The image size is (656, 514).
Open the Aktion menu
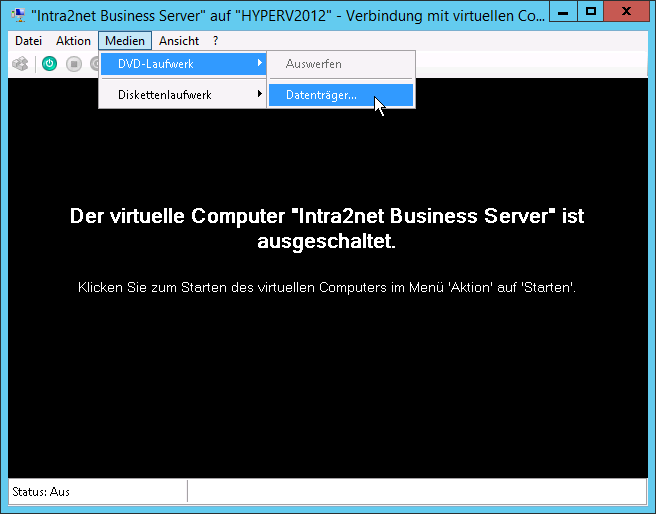coord(73,41)
